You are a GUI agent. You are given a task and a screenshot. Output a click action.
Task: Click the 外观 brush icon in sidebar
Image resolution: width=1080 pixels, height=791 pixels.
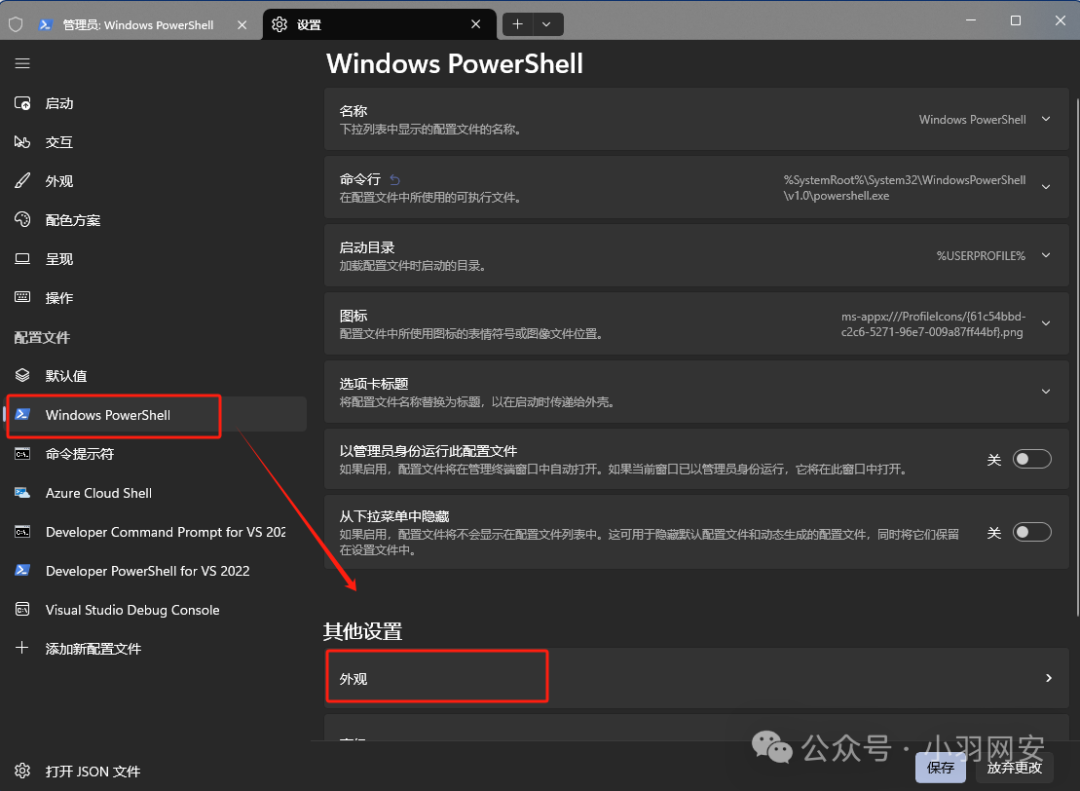(x=22, y=181)
